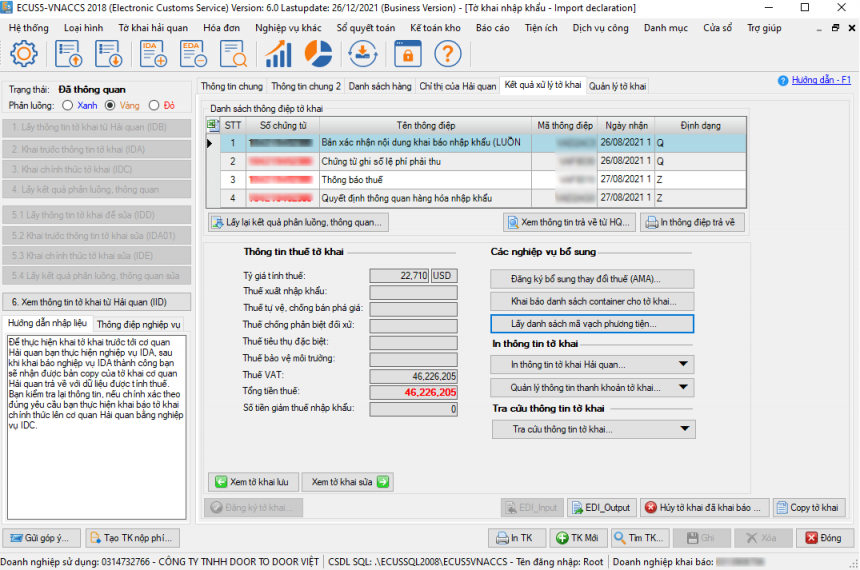
Task: Click 'Lấy danh sách mã vạch phương tiện' button
Action: [592, 324]
